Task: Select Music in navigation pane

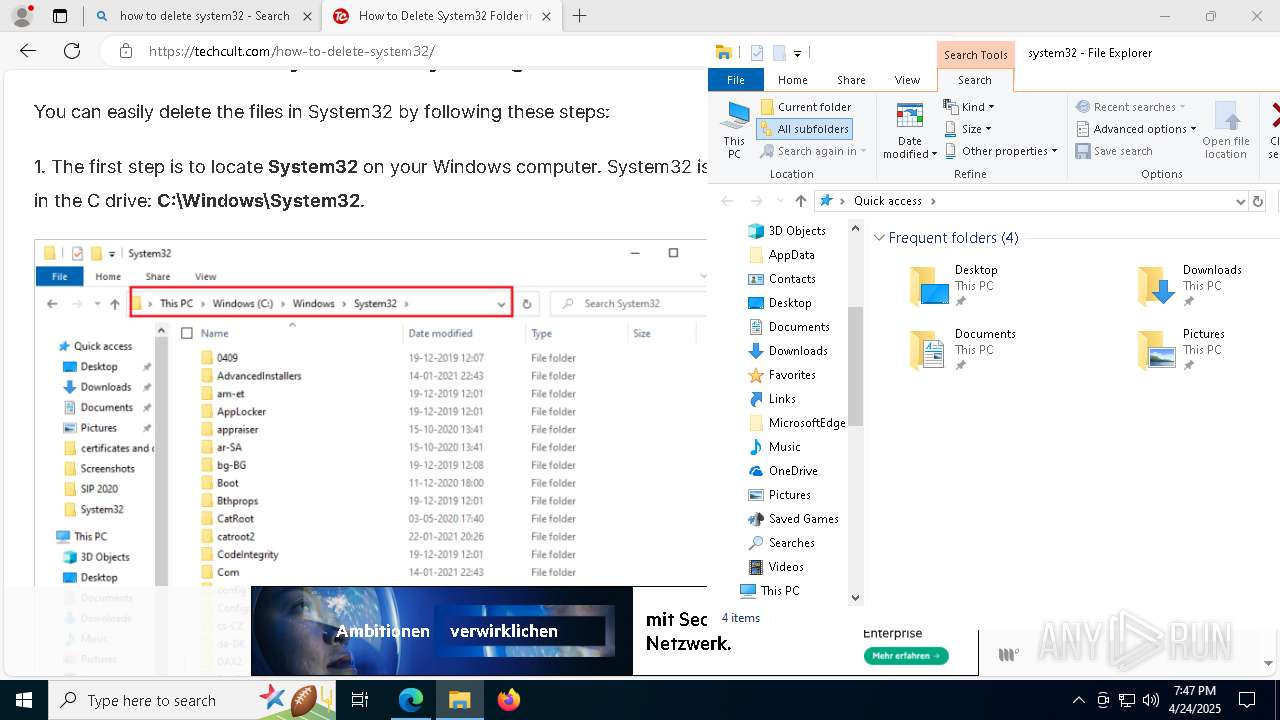Action: tap(784, 447)
